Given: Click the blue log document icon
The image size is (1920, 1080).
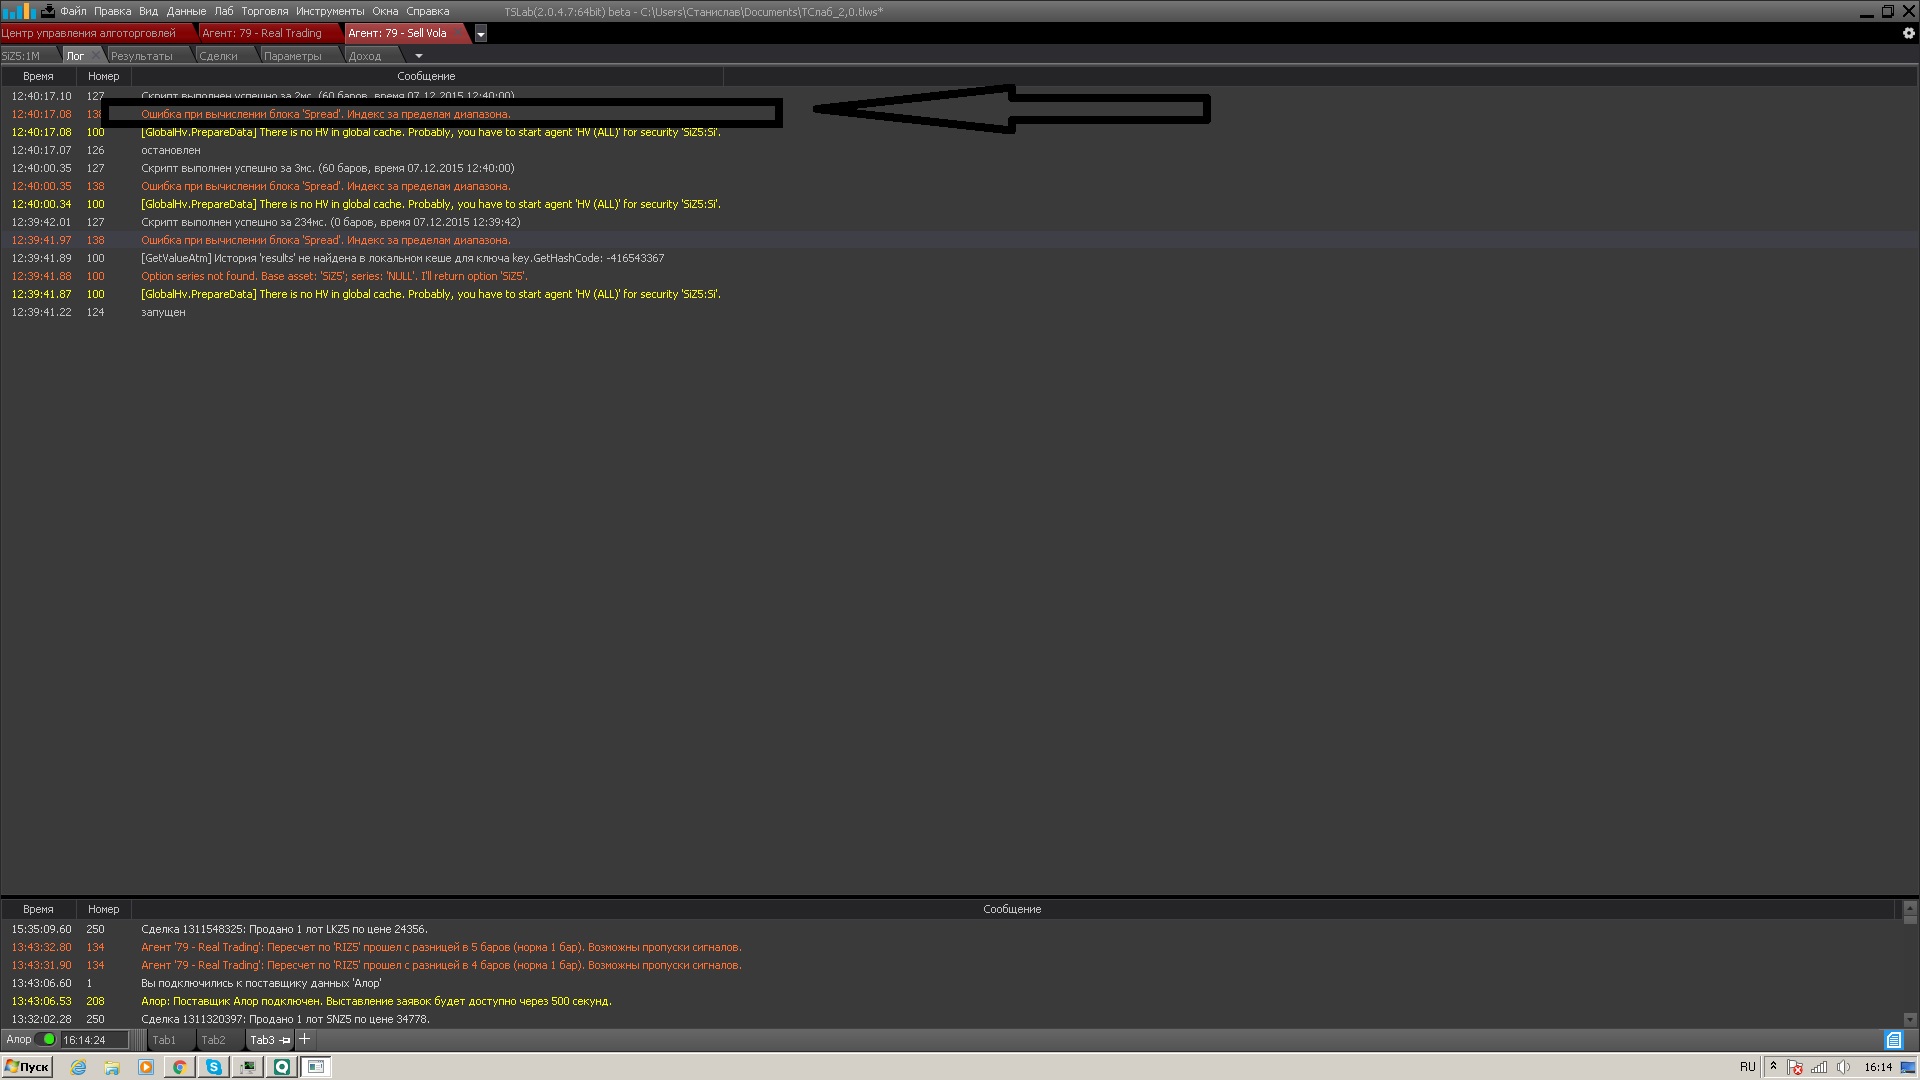Looking at the screenshot, I should (1893, 1040).
